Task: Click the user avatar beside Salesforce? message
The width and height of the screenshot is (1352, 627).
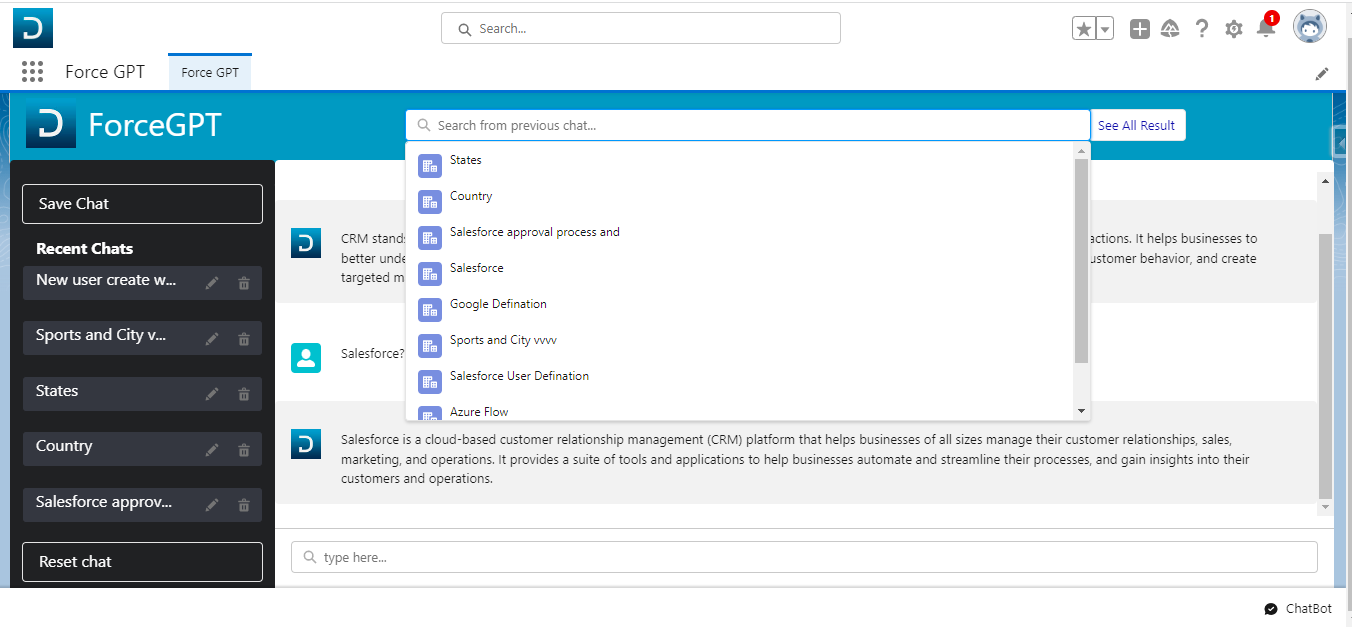Action: pos(306,358)
